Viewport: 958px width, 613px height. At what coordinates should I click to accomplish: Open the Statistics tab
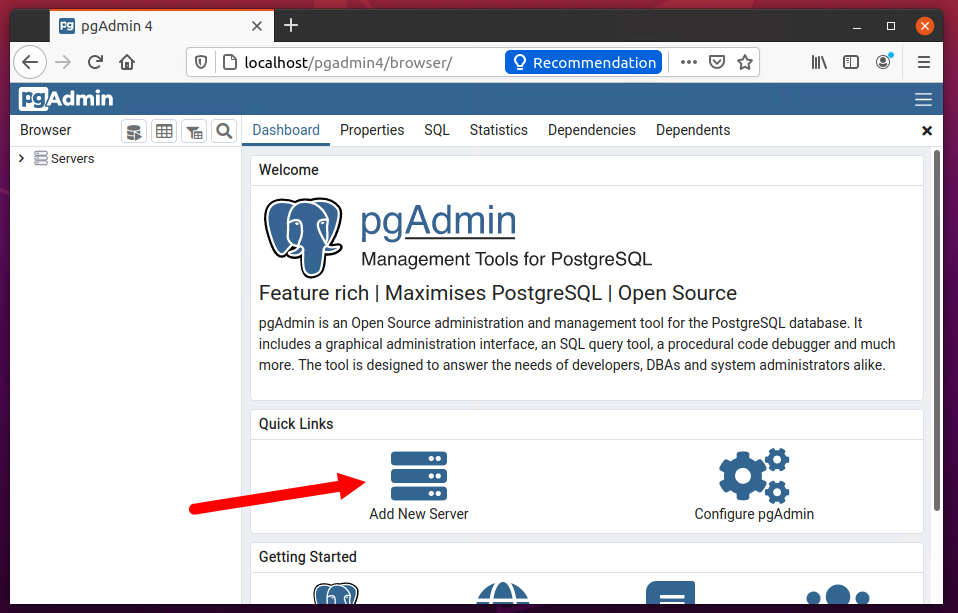point(499,130)
